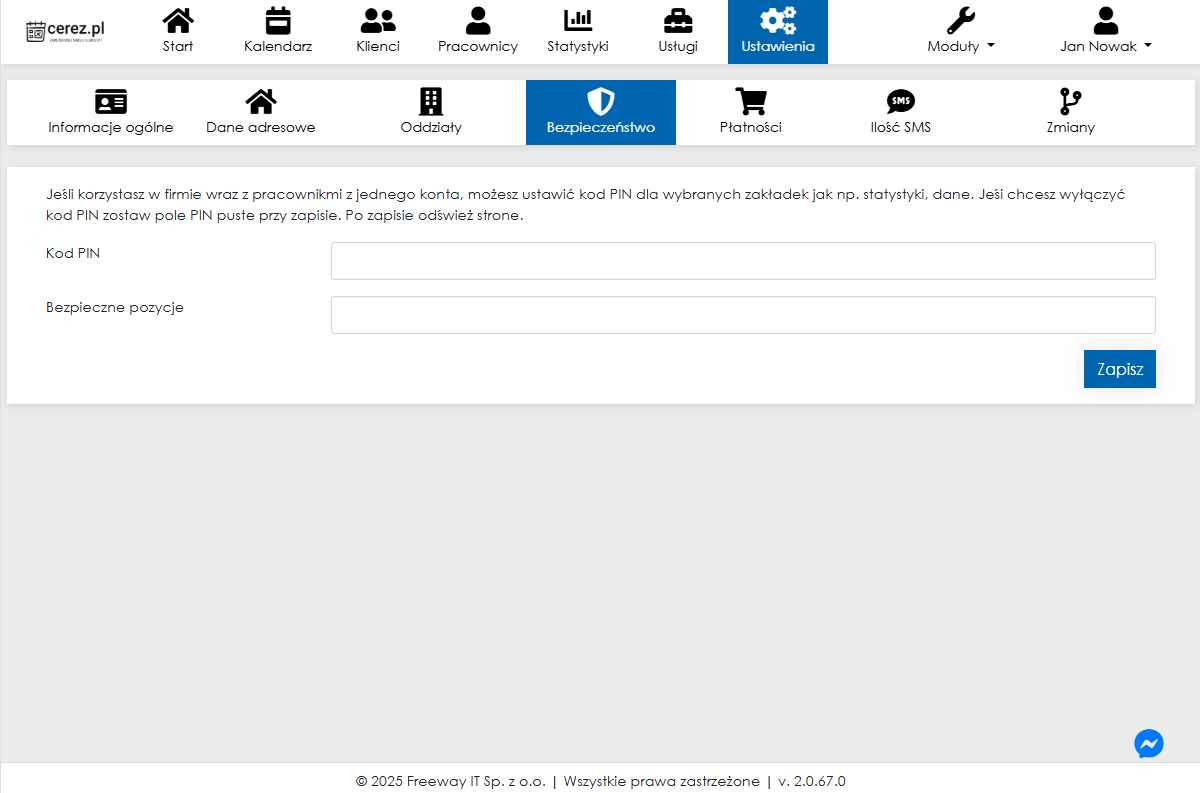Open the Start home icon
This screenshot has width=1200, height=793.
(x=178, y=21)
